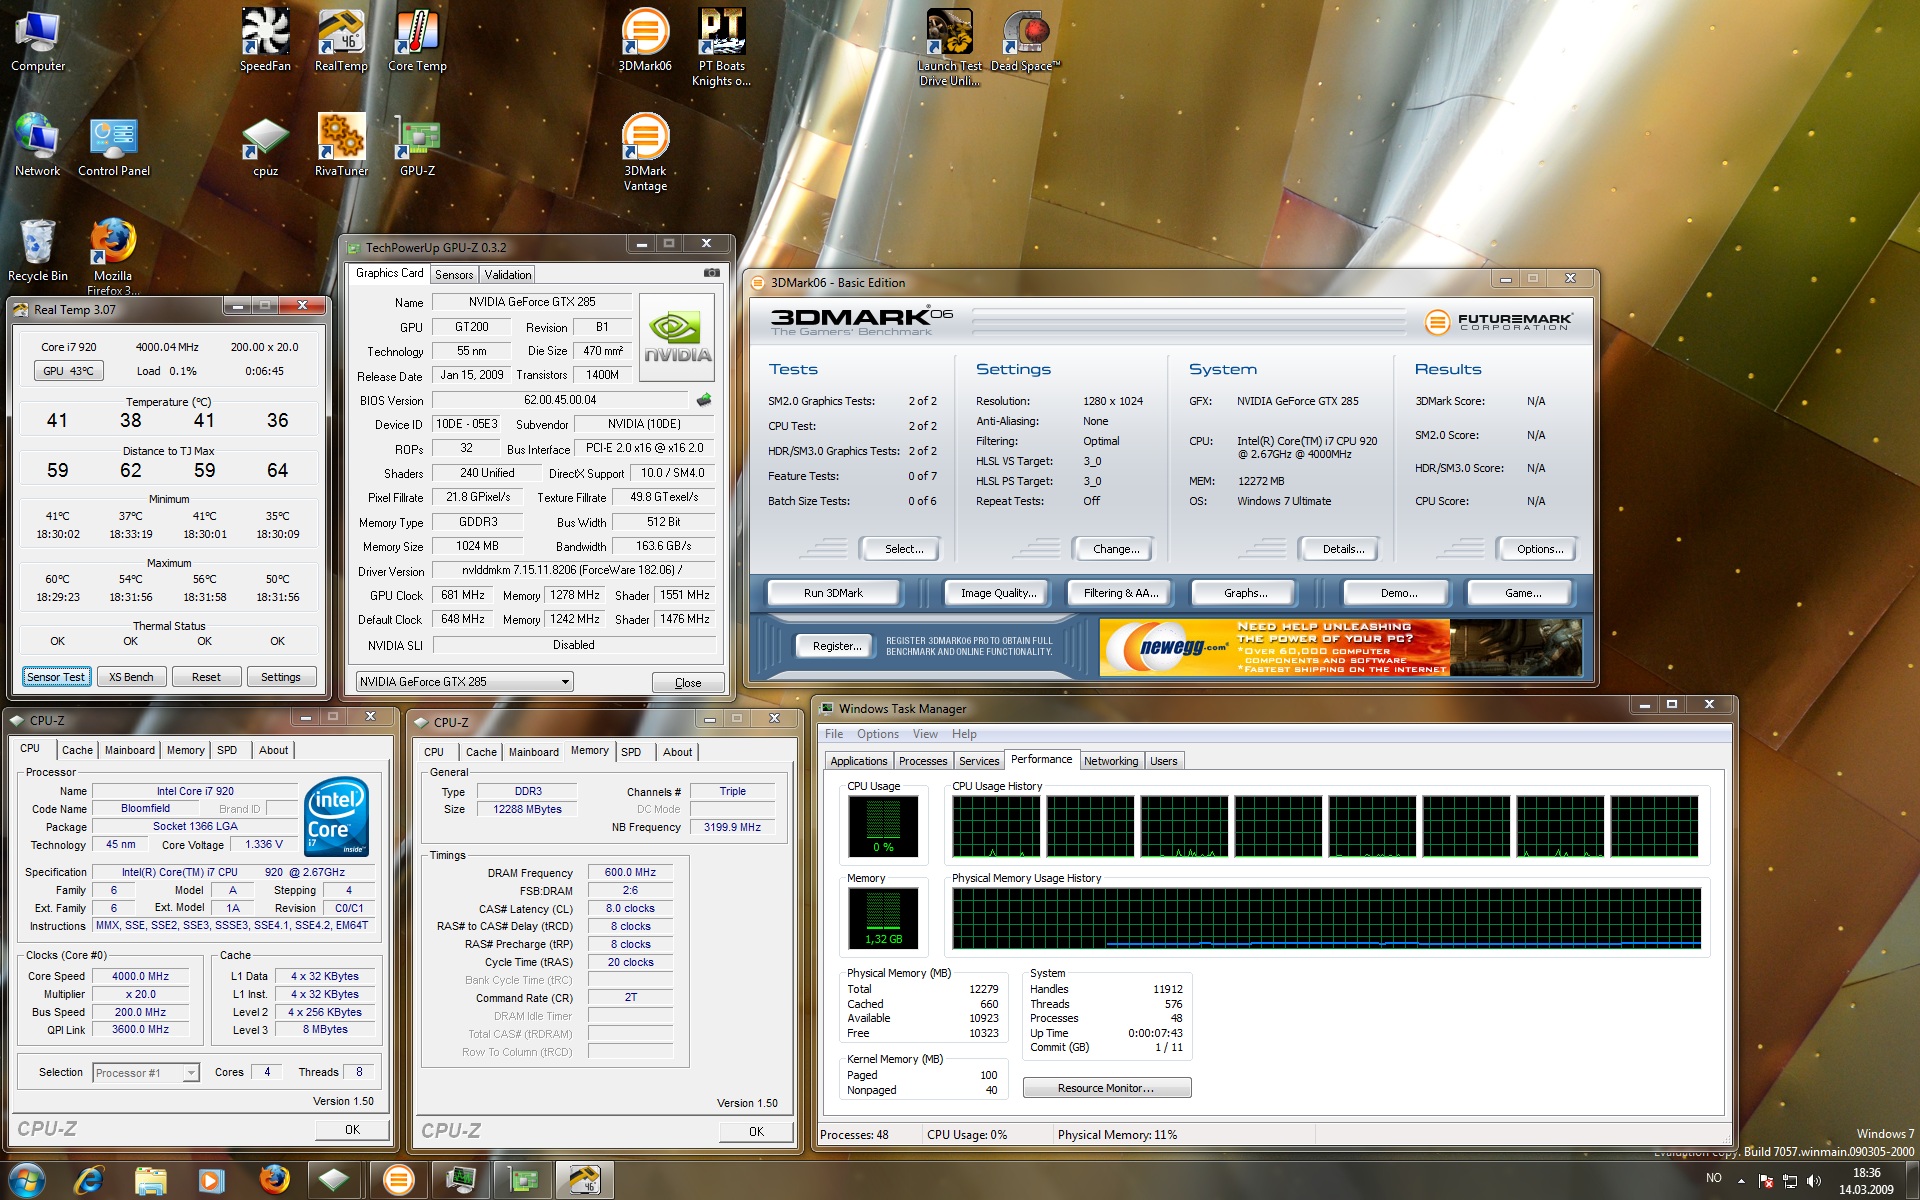
Task: Click the GPU-Z screenshot camera icon
Action: (x=711, y=273)
